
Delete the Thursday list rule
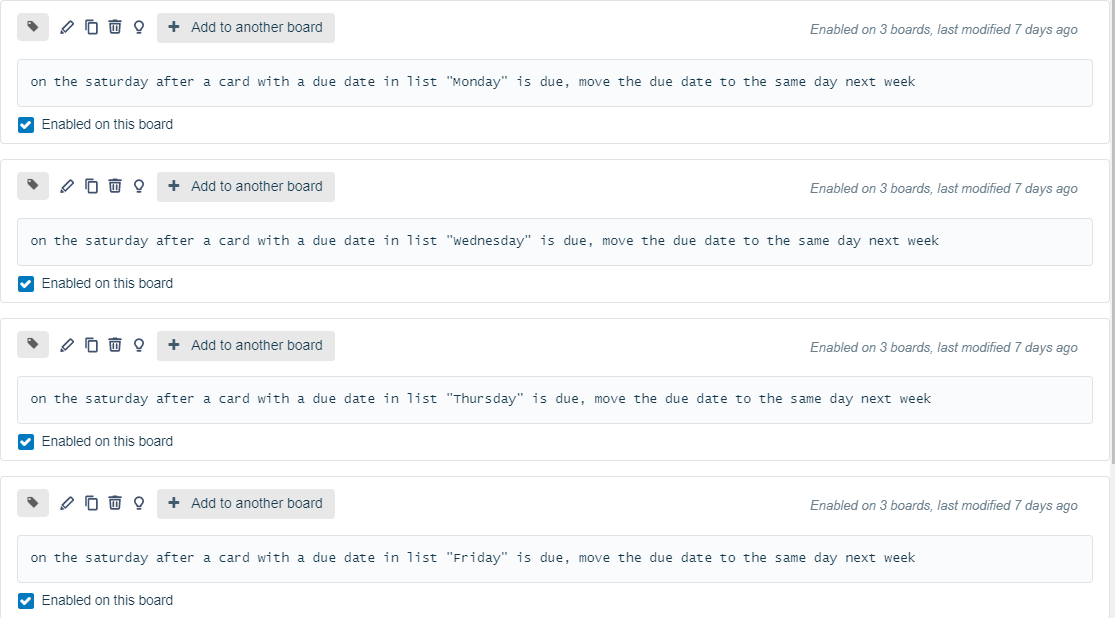coord(114,345)
